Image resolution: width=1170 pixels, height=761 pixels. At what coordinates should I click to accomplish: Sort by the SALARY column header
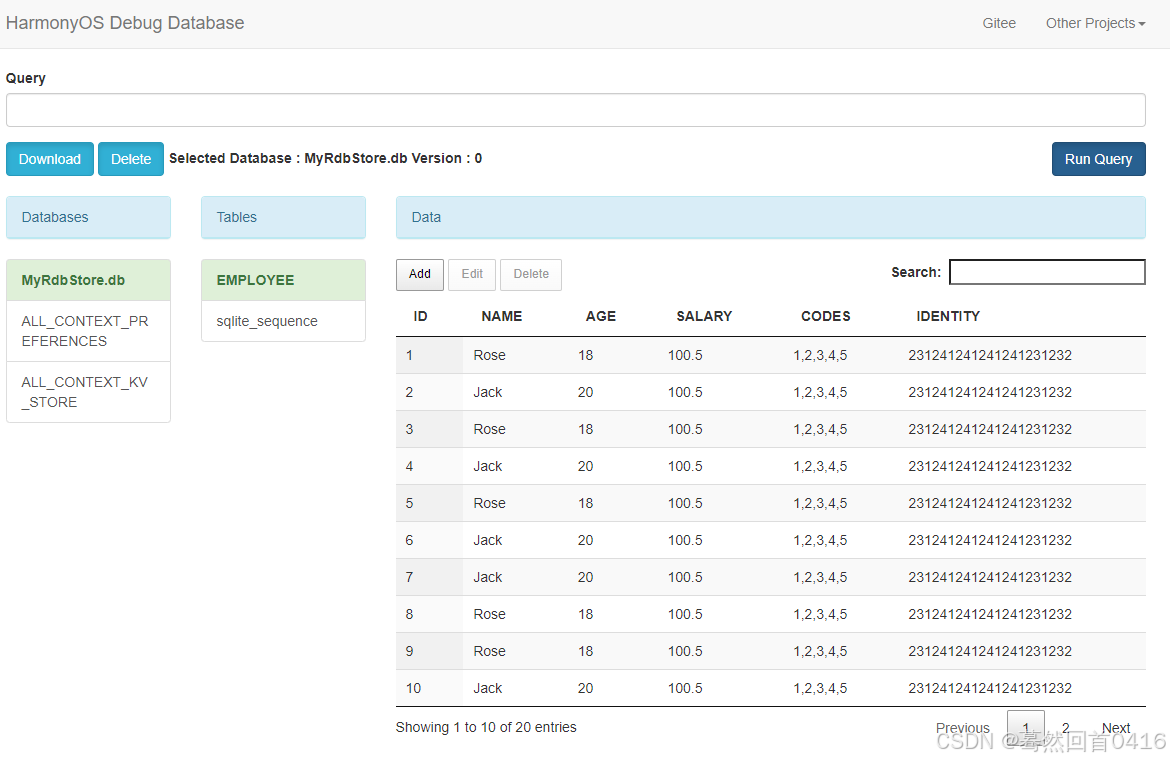(x=704, y=316)
